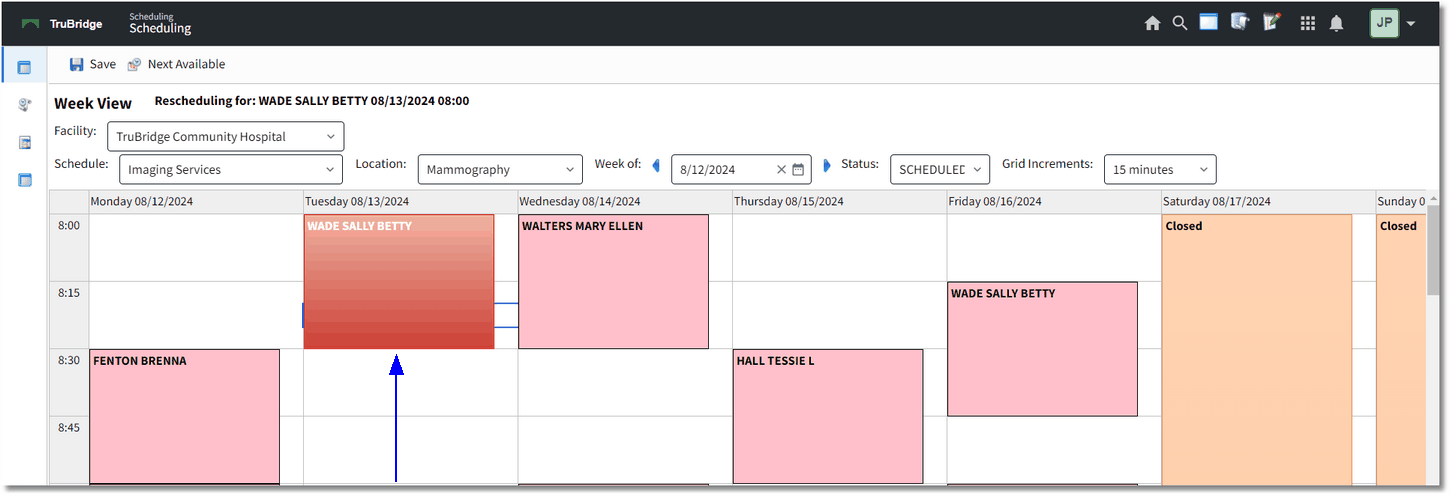Screen dimensions: 1450x496
Task: Click the Wednesday 08/14/2024 column header
Action: tap(625, 202)
